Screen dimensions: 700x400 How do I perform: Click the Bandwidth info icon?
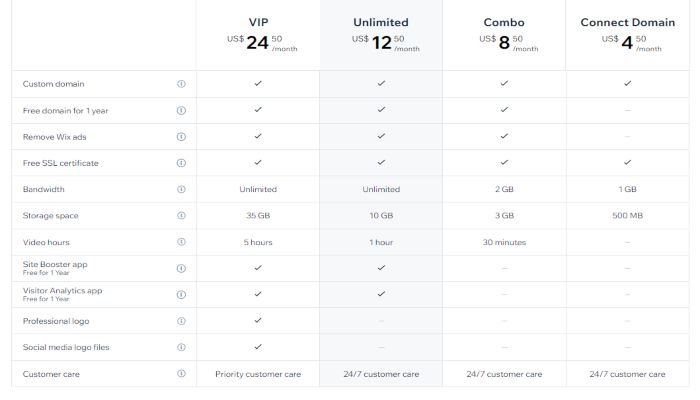point(181,189)
